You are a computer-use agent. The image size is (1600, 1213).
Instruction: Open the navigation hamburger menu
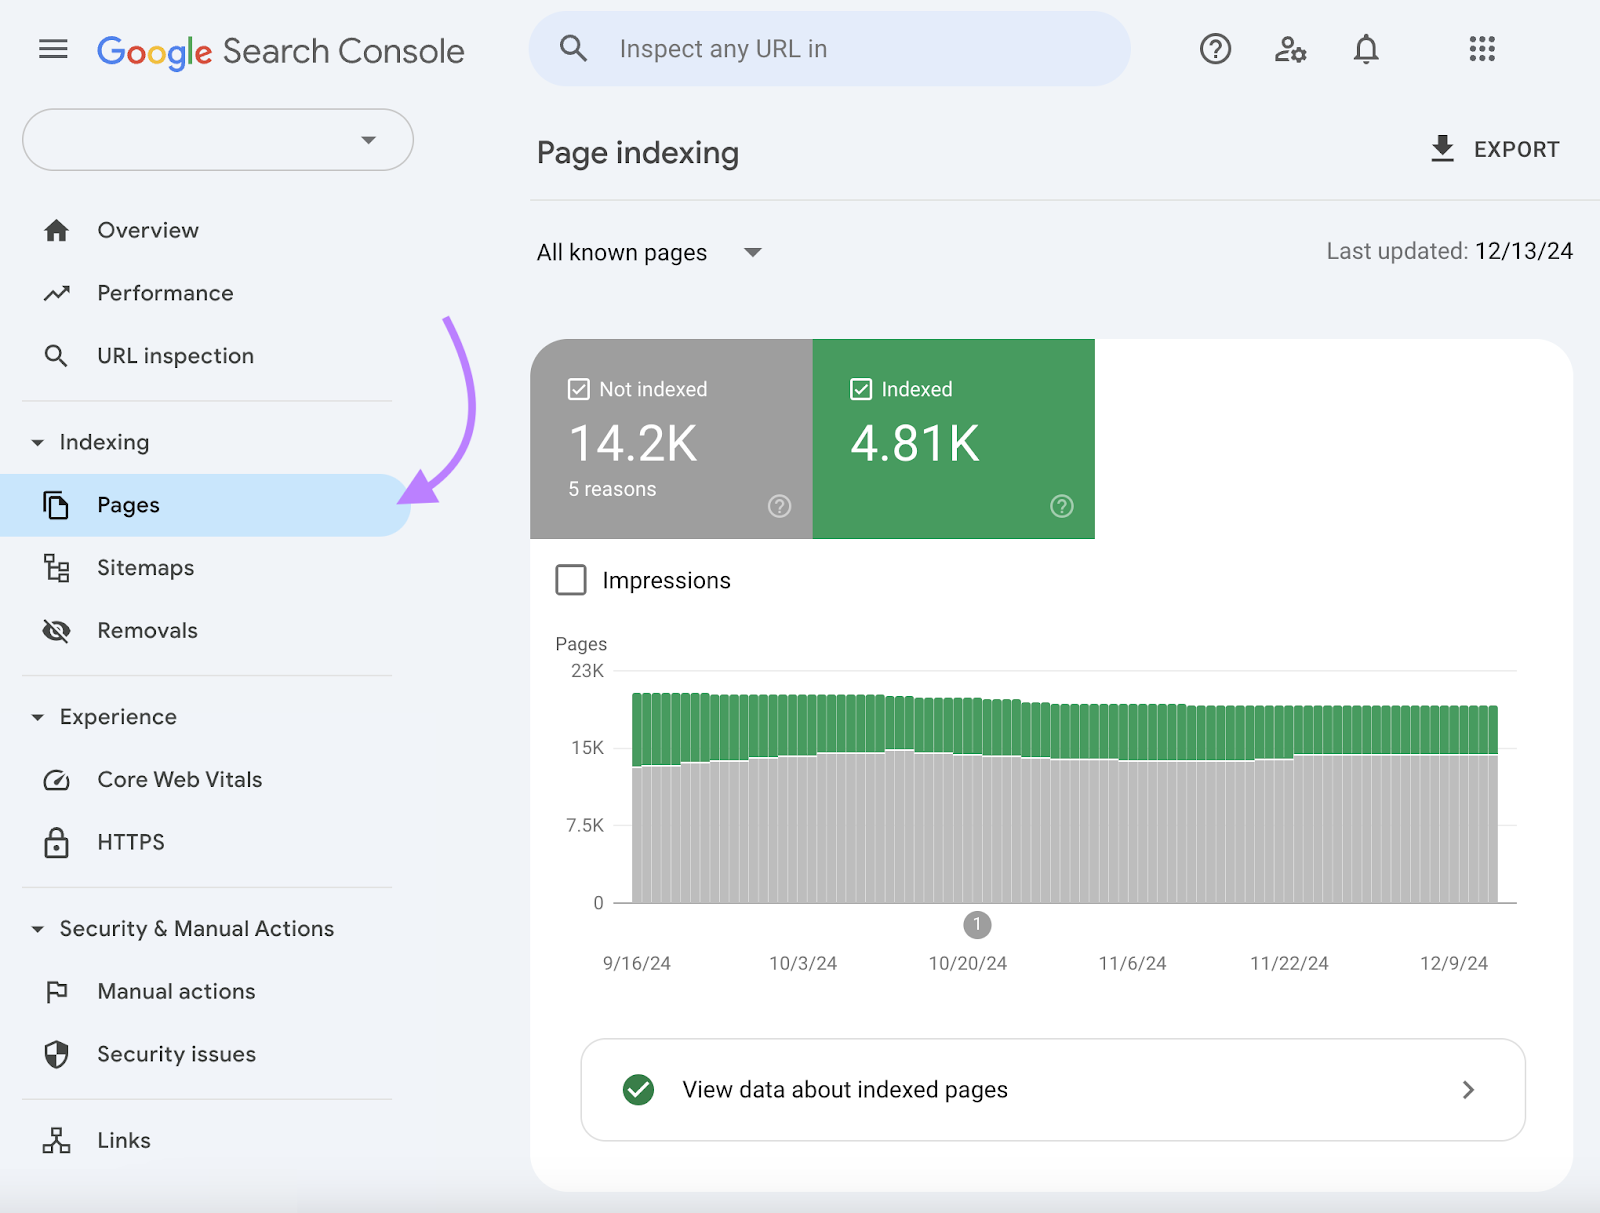coord(52,49)
